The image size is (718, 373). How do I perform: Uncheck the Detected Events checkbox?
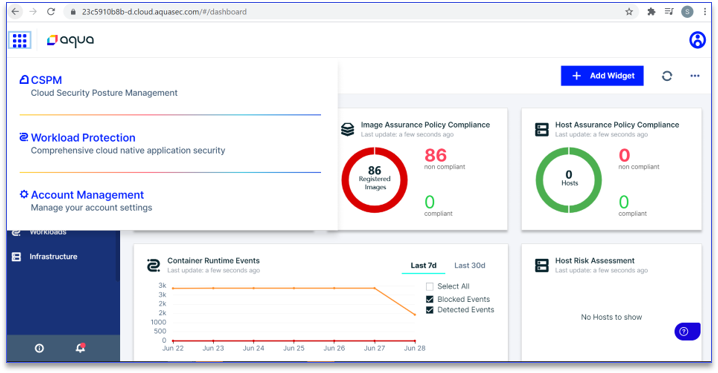tap(430, 310)
